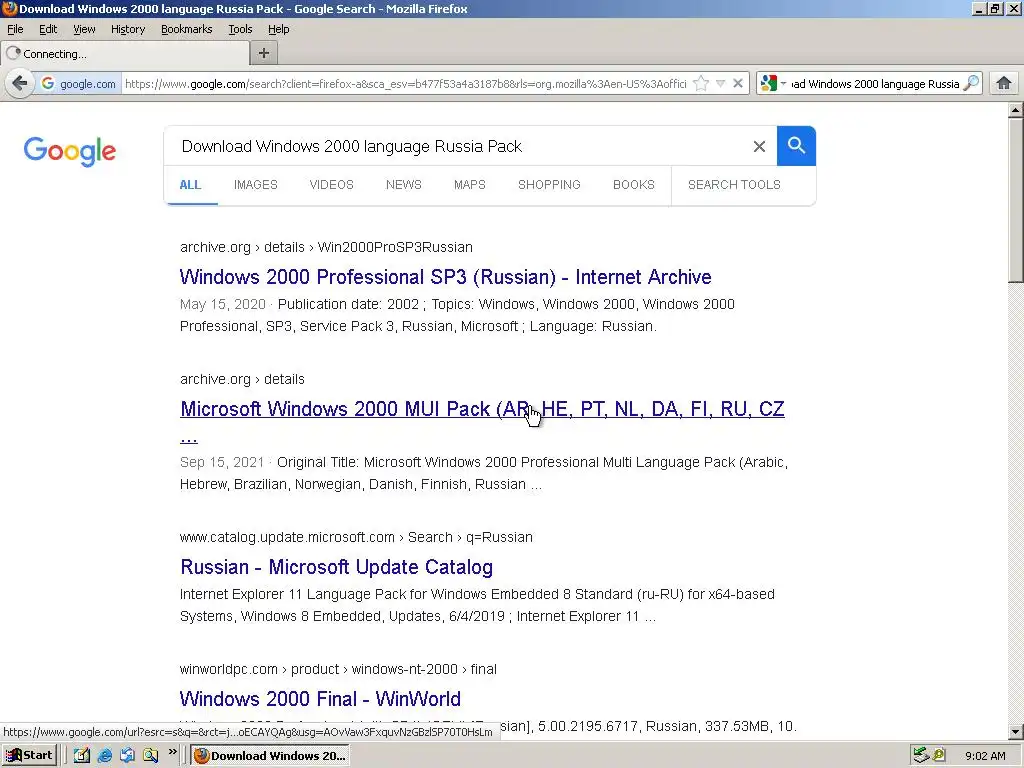Viewport: 1024px width, 768px height.
Task: Switch to the IMAGES results tab
Action: 255,185
